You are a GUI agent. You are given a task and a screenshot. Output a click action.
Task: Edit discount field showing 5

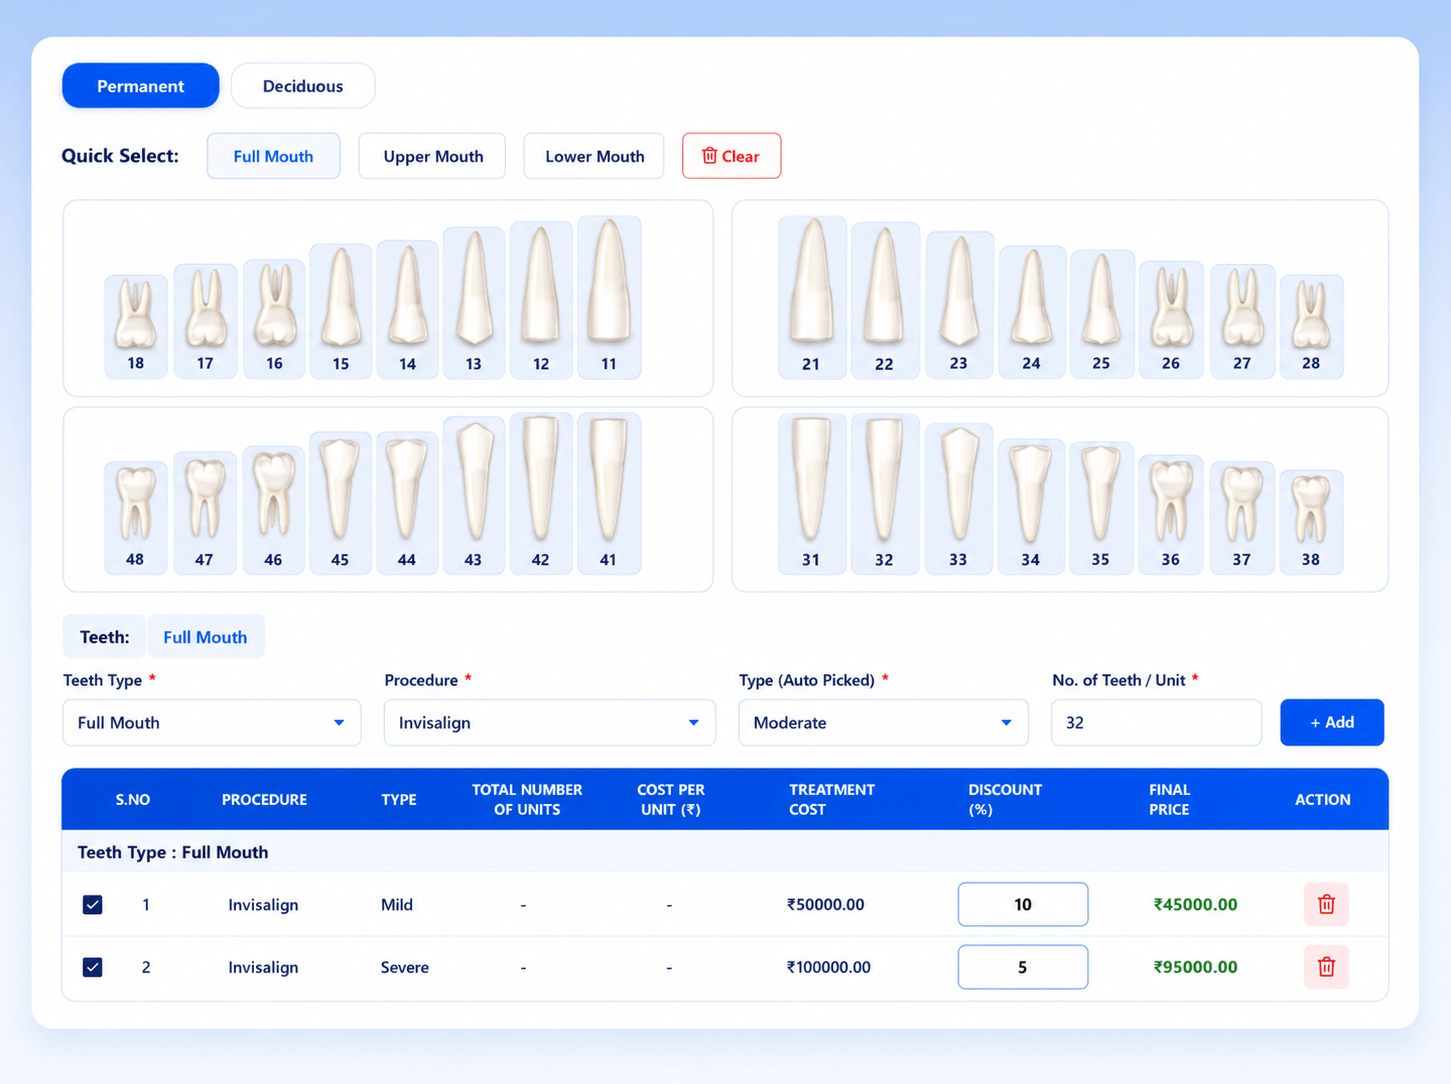pos(1023,967)
